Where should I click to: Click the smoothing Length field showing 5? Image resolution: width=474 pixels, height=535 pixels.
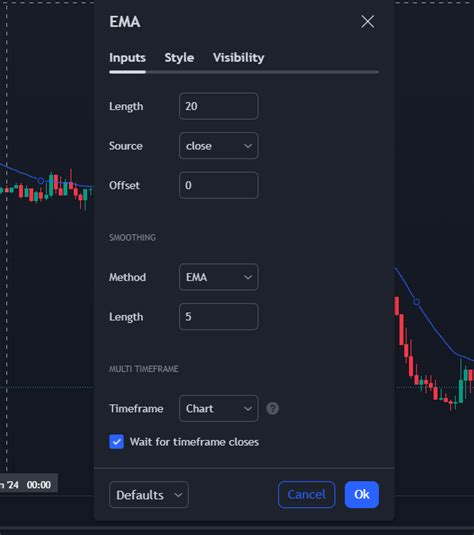[x=218, y=317]
